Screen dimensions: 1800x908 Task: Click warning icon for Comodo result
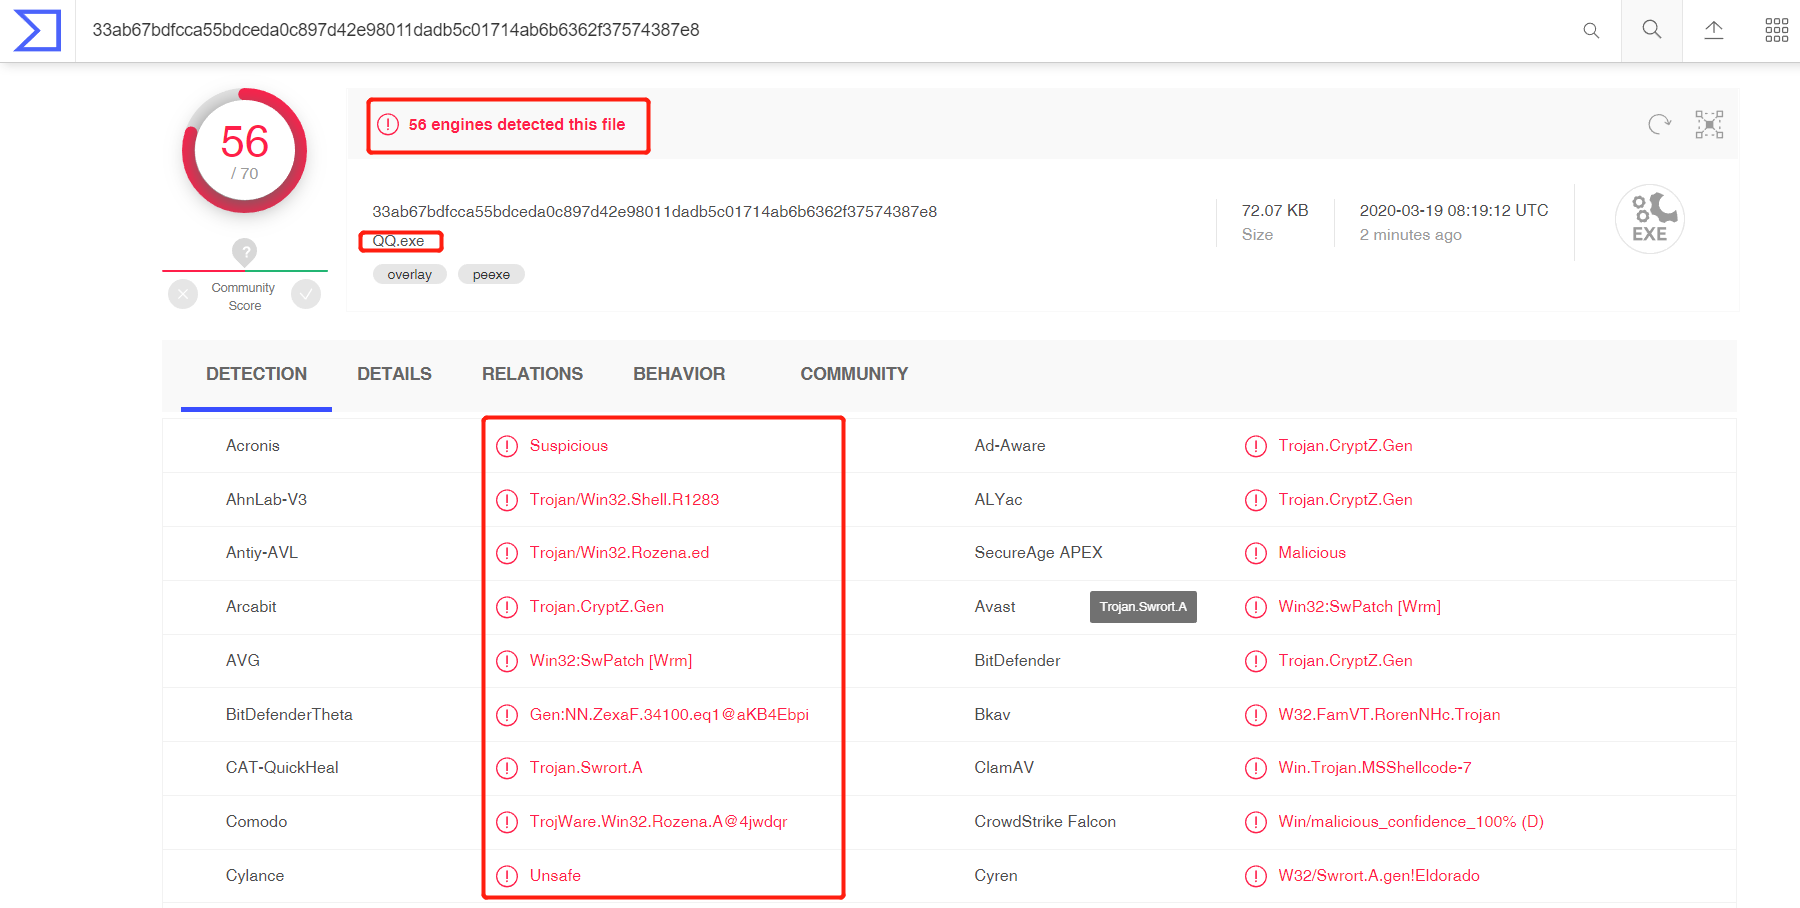tap(507, 822)
